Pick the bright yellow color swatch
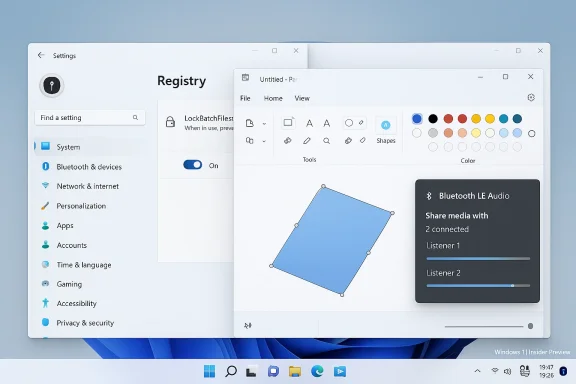The width and height of the screenshot is (576, 384). tap(490, 119)
